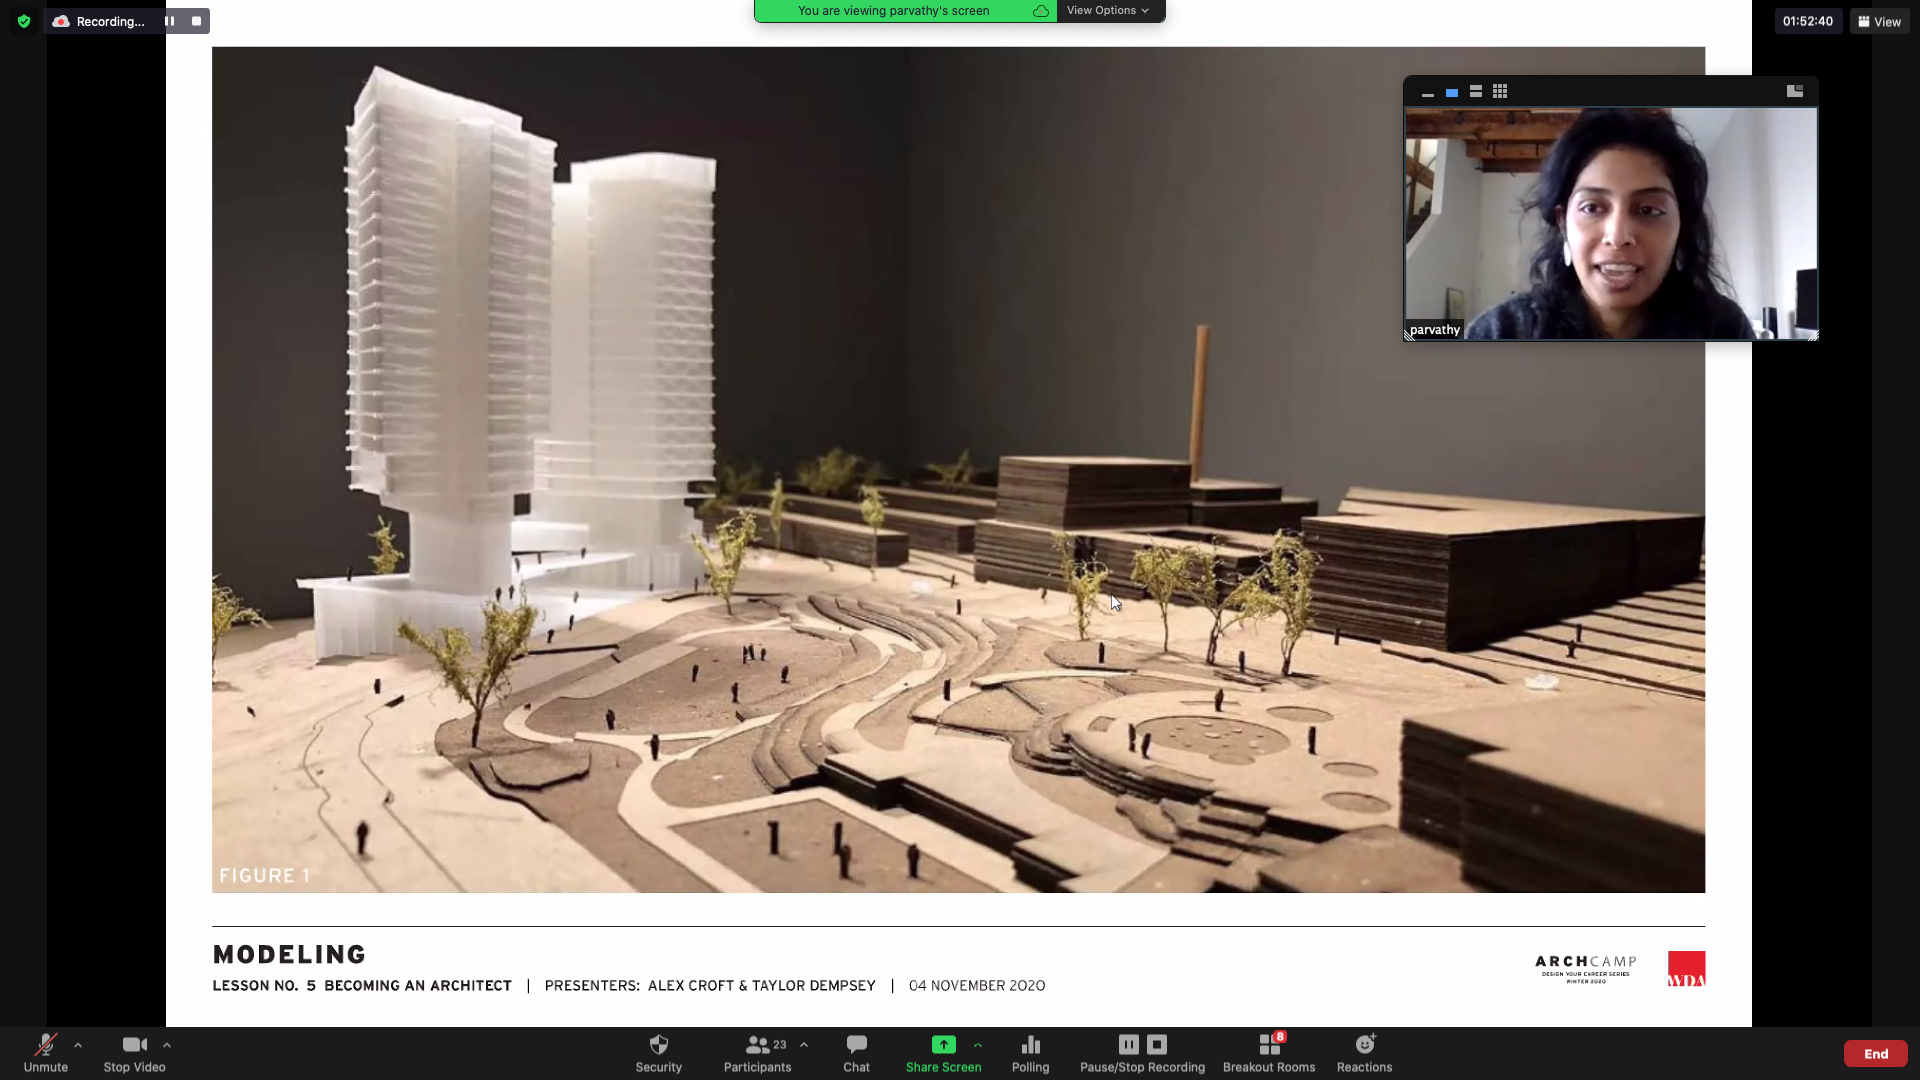Click the 'You are viewing parvathy's screen' banner
This screenshot has height=1080, width=1920.
click(894, 11)
